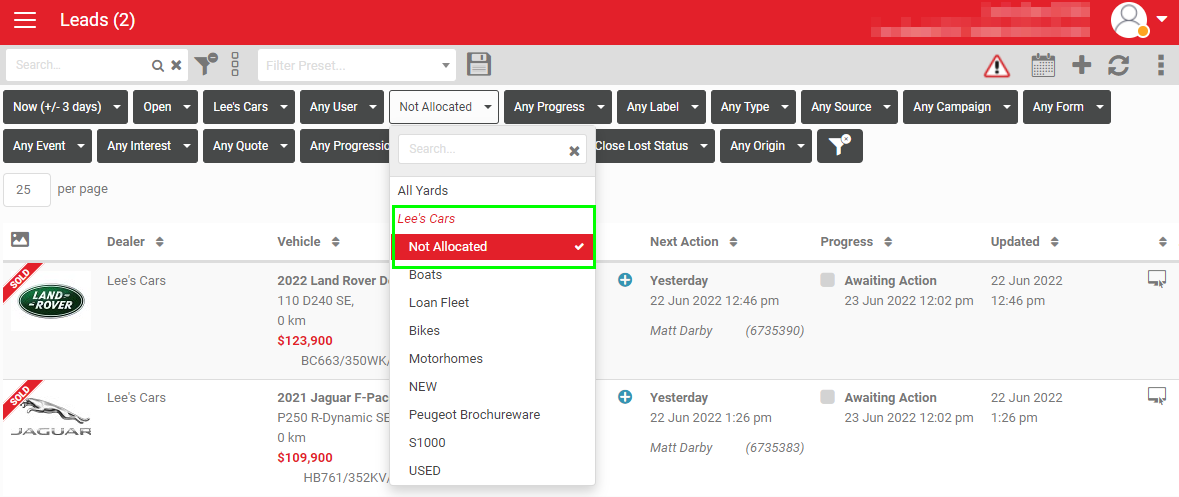The height and width of the screenshot is (497, 1179).
Task: Open the Close Lost Status filter
Action: pos(654,146)
